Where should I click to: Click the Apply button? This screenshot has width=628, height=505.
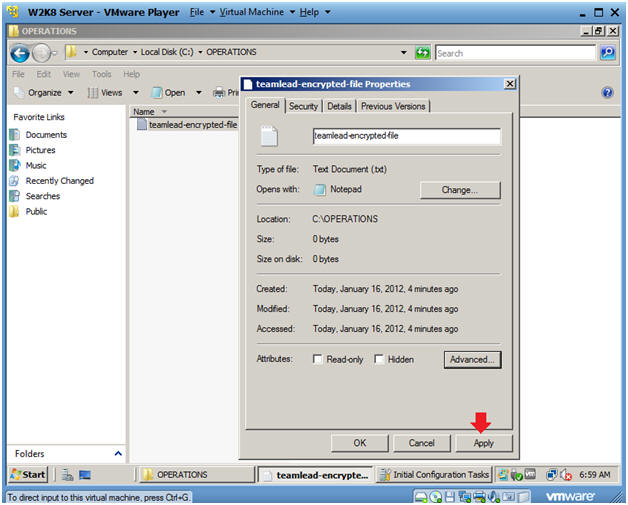click(x=484, y=443)
